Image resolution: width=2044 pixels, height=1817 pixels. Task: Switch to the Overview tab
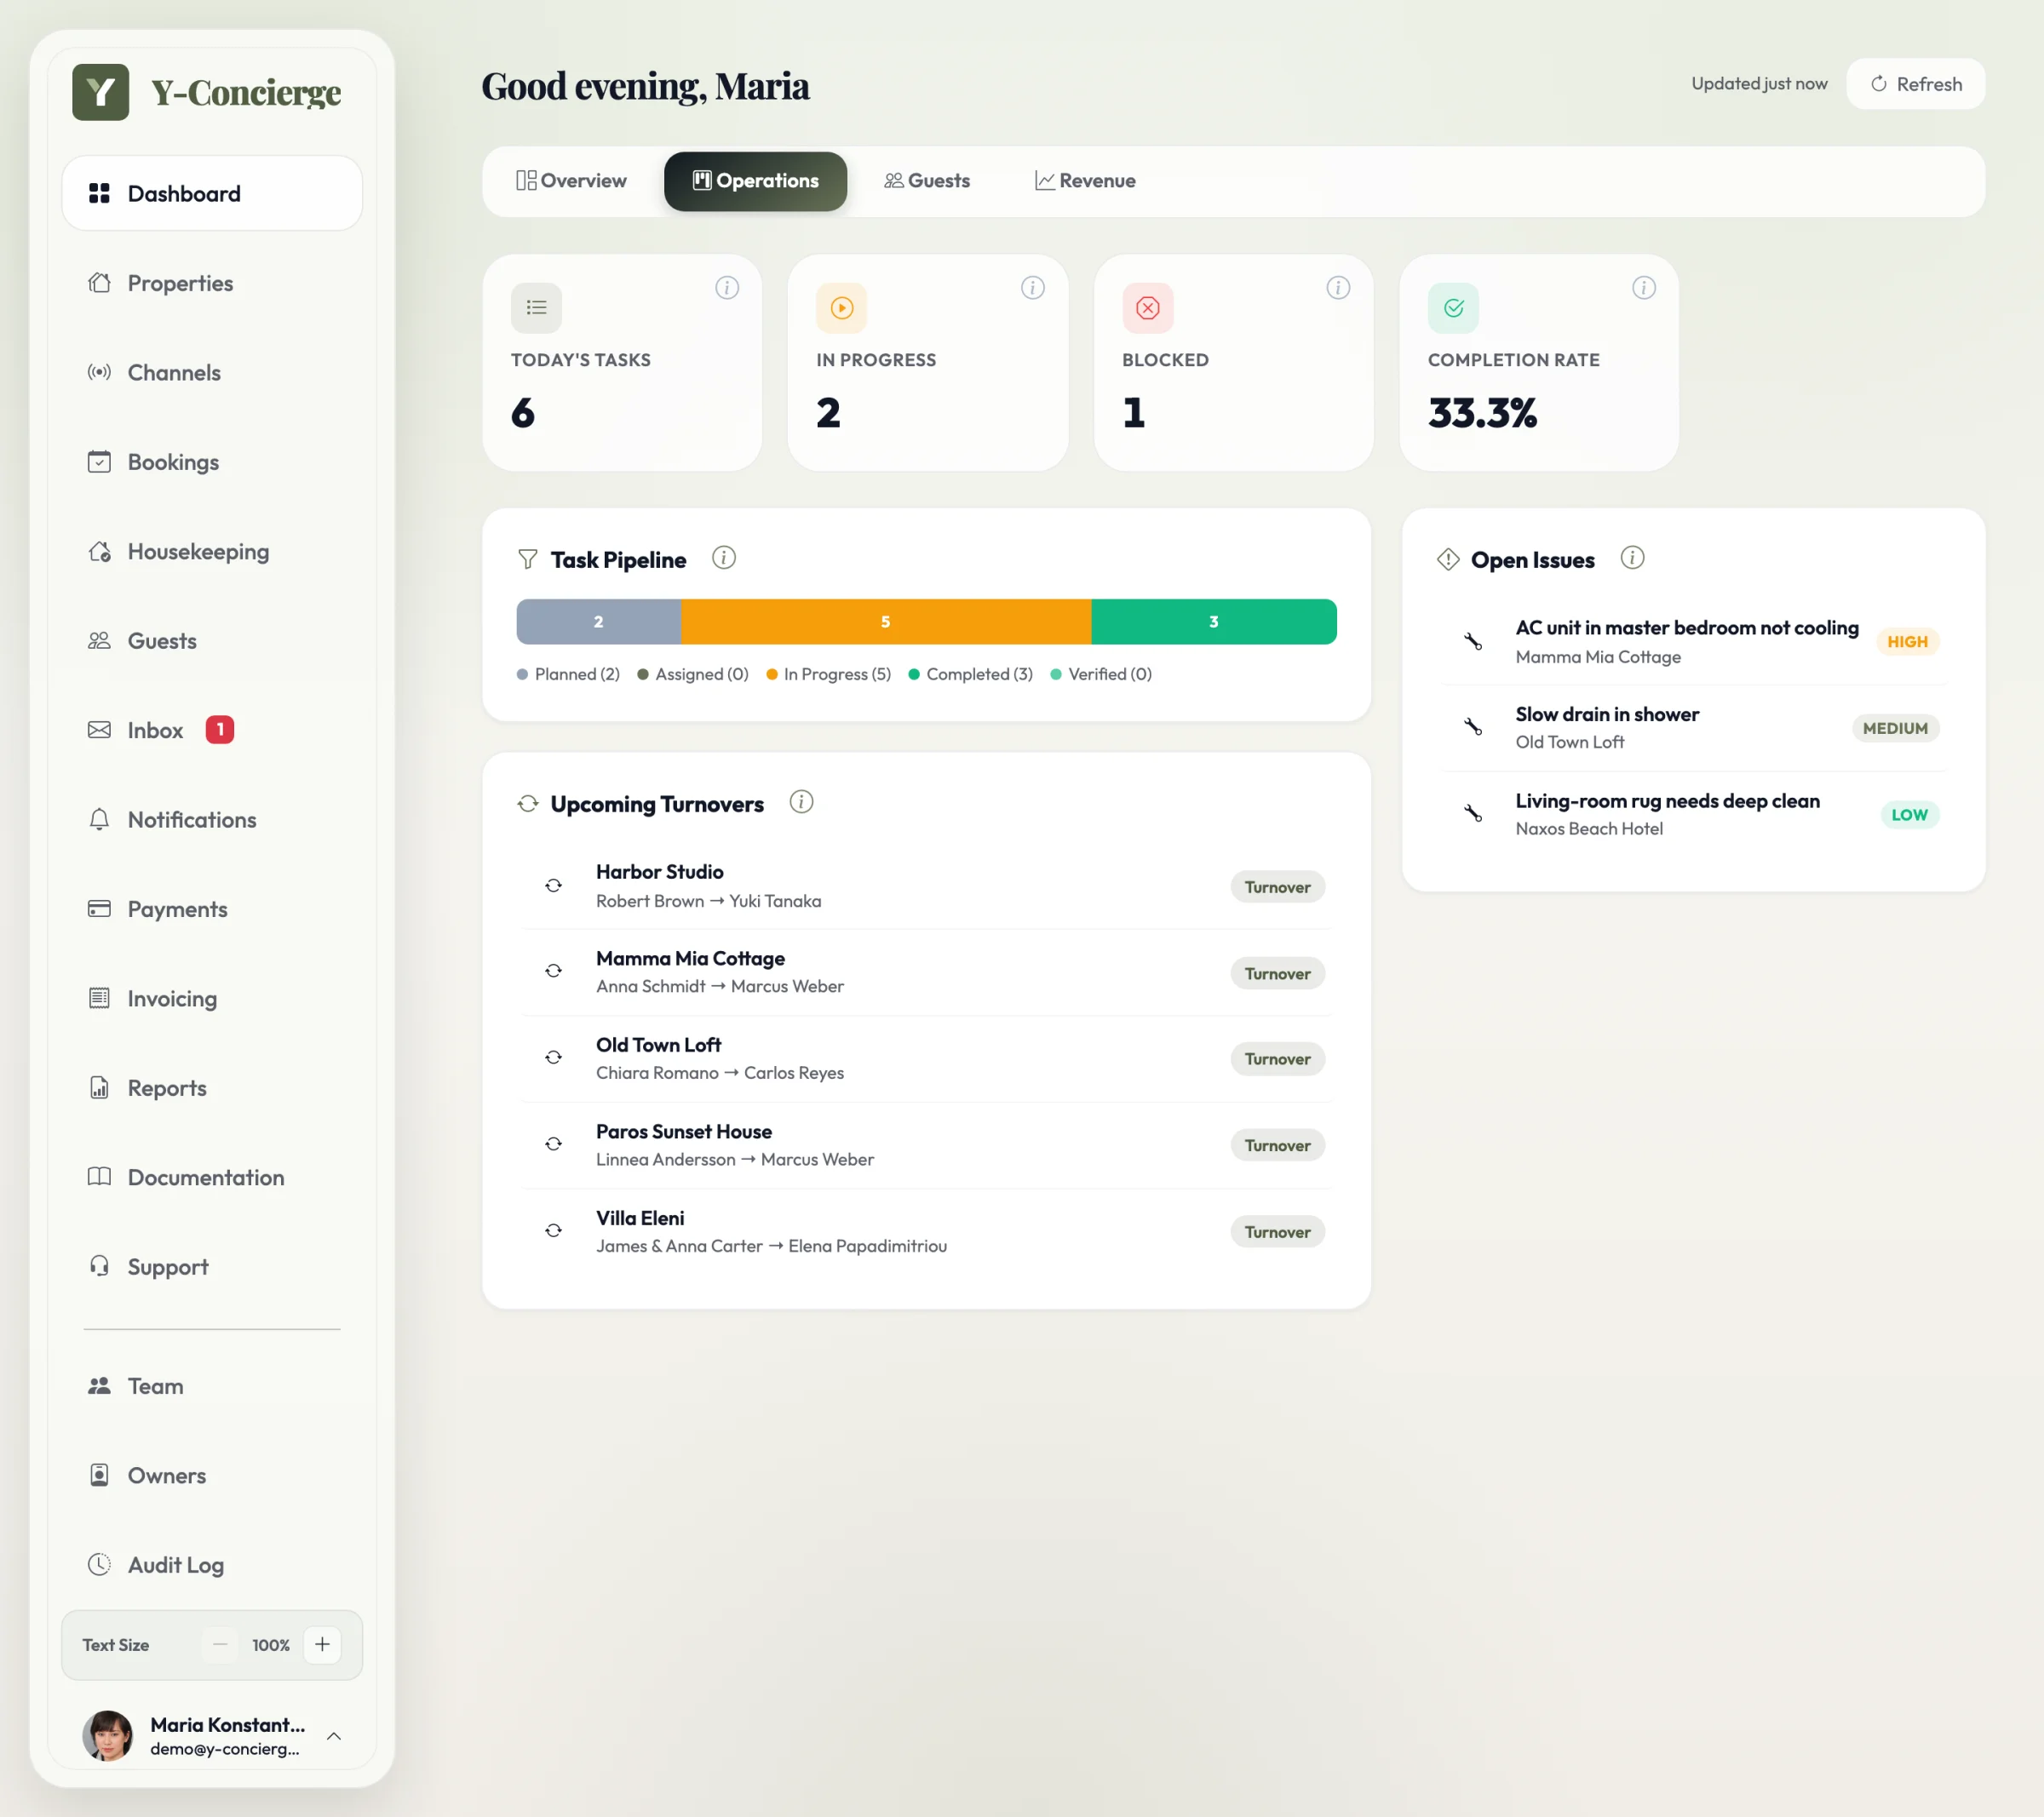[571, 181]
